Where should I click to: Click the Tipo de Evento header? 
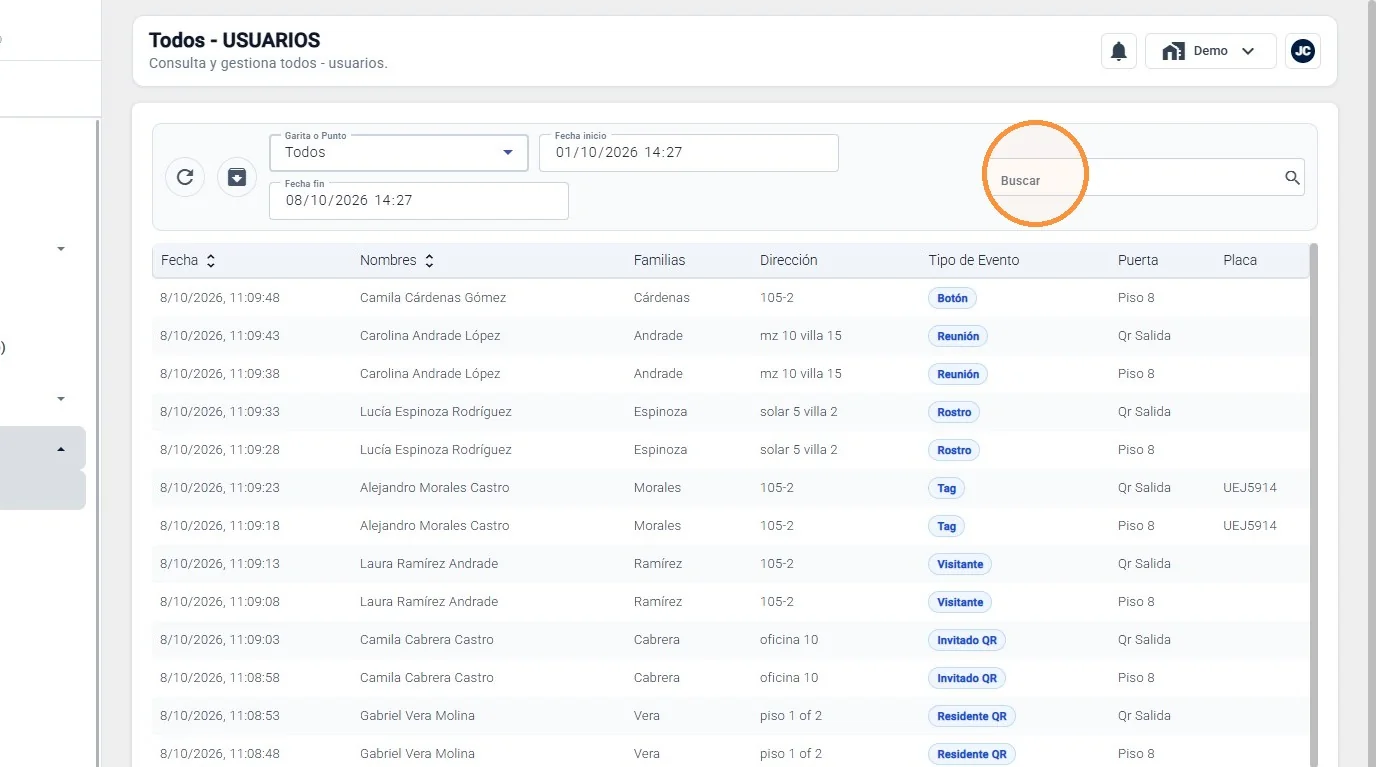tap(973, 260)
